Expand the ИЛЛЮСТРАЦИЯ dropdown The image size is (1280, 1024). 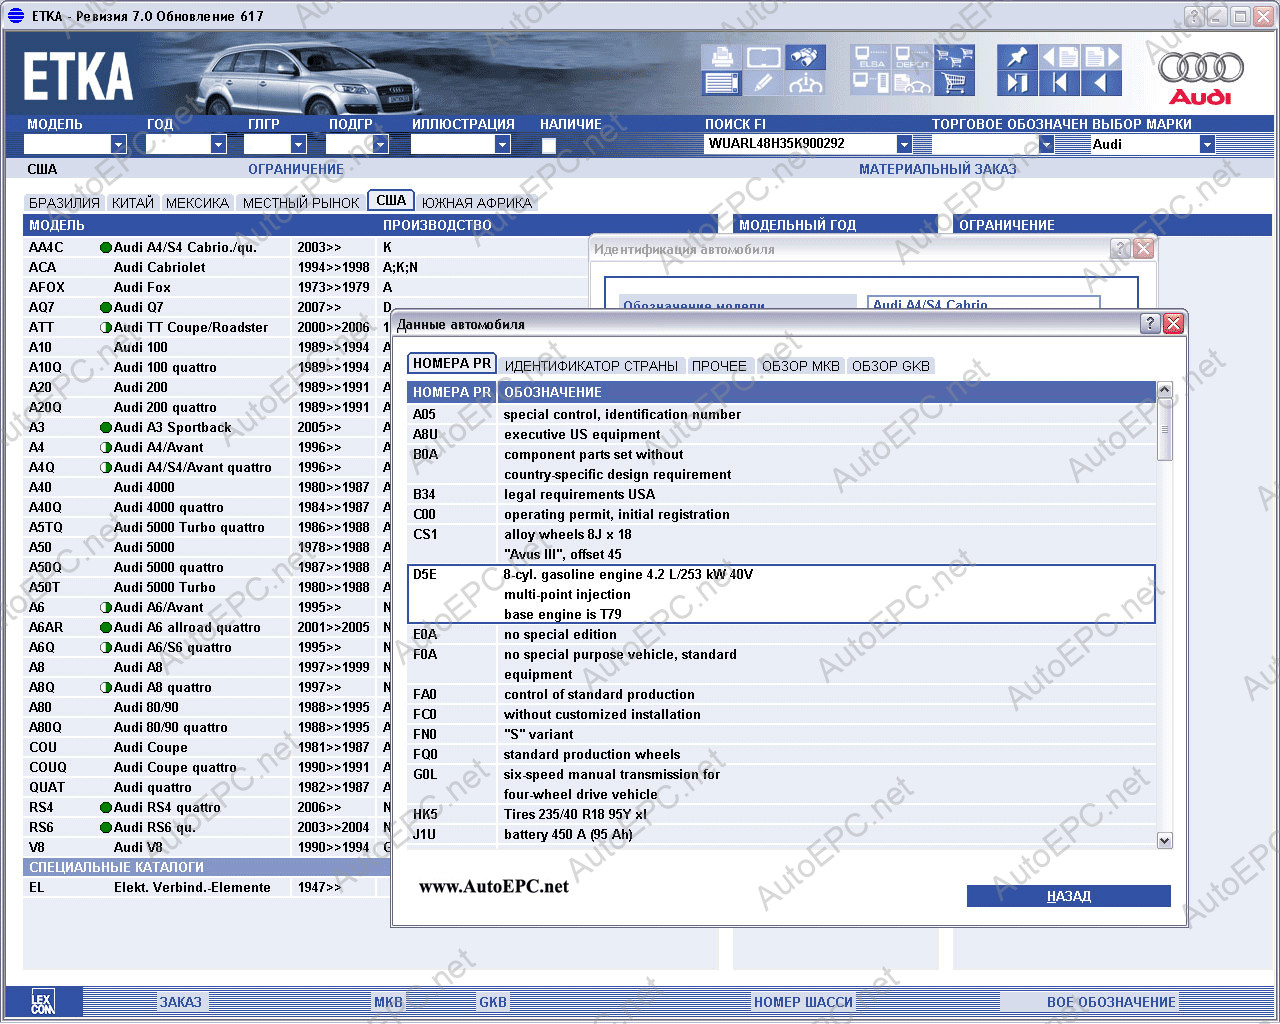[x=502, y=144]
